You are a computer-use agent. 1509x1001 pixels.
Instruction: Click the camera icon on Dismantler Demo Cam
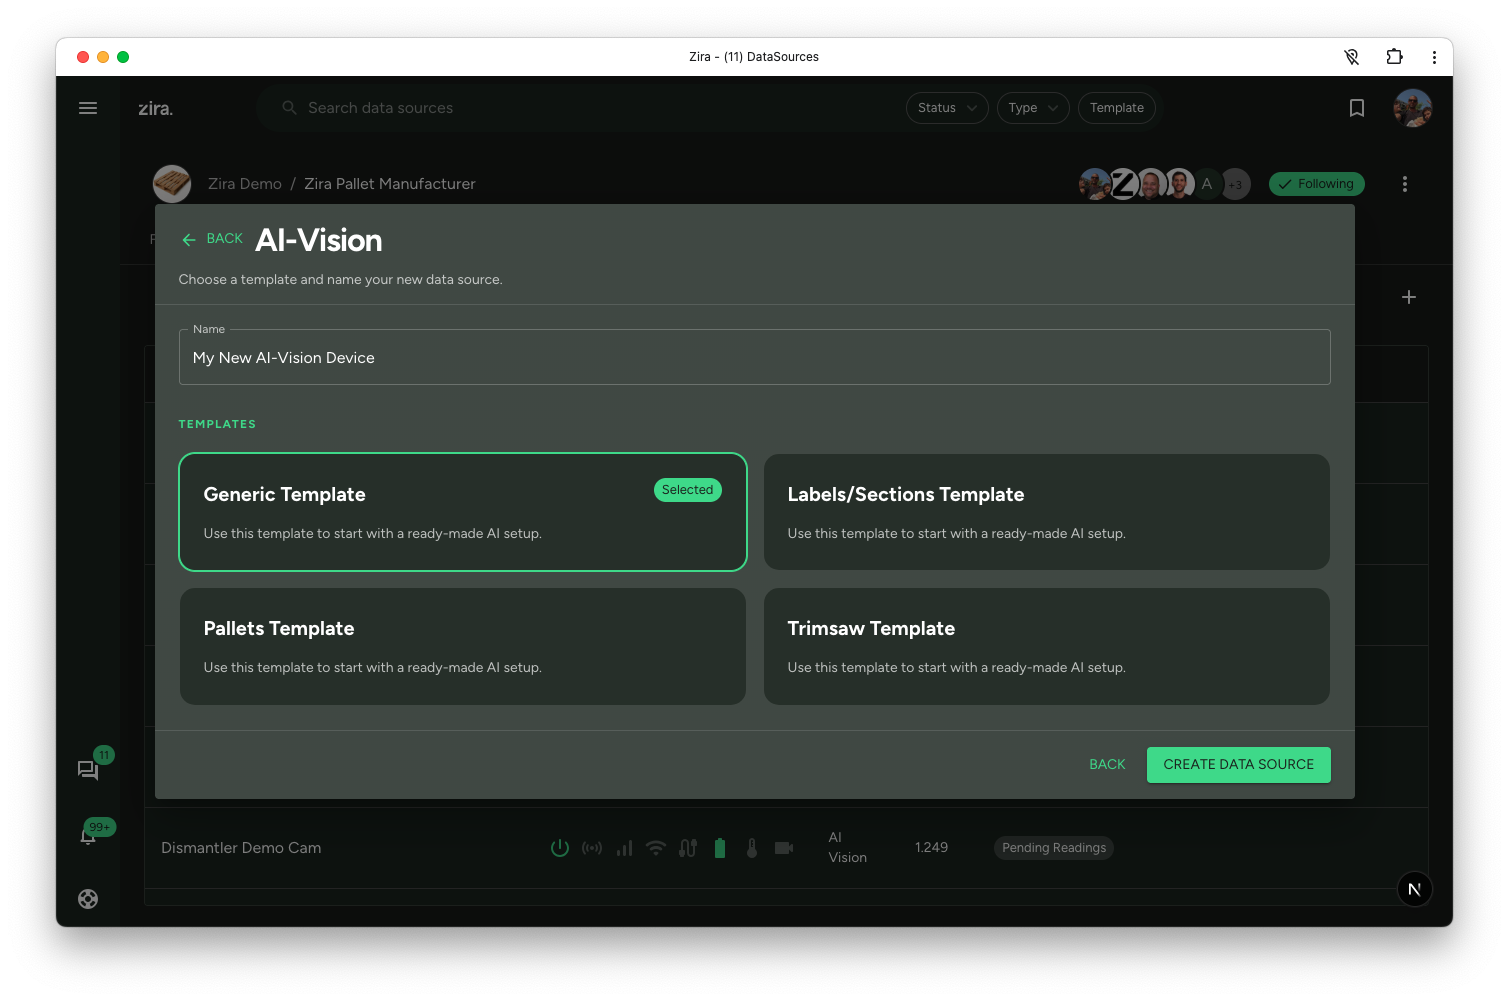(x=784, y=848)
